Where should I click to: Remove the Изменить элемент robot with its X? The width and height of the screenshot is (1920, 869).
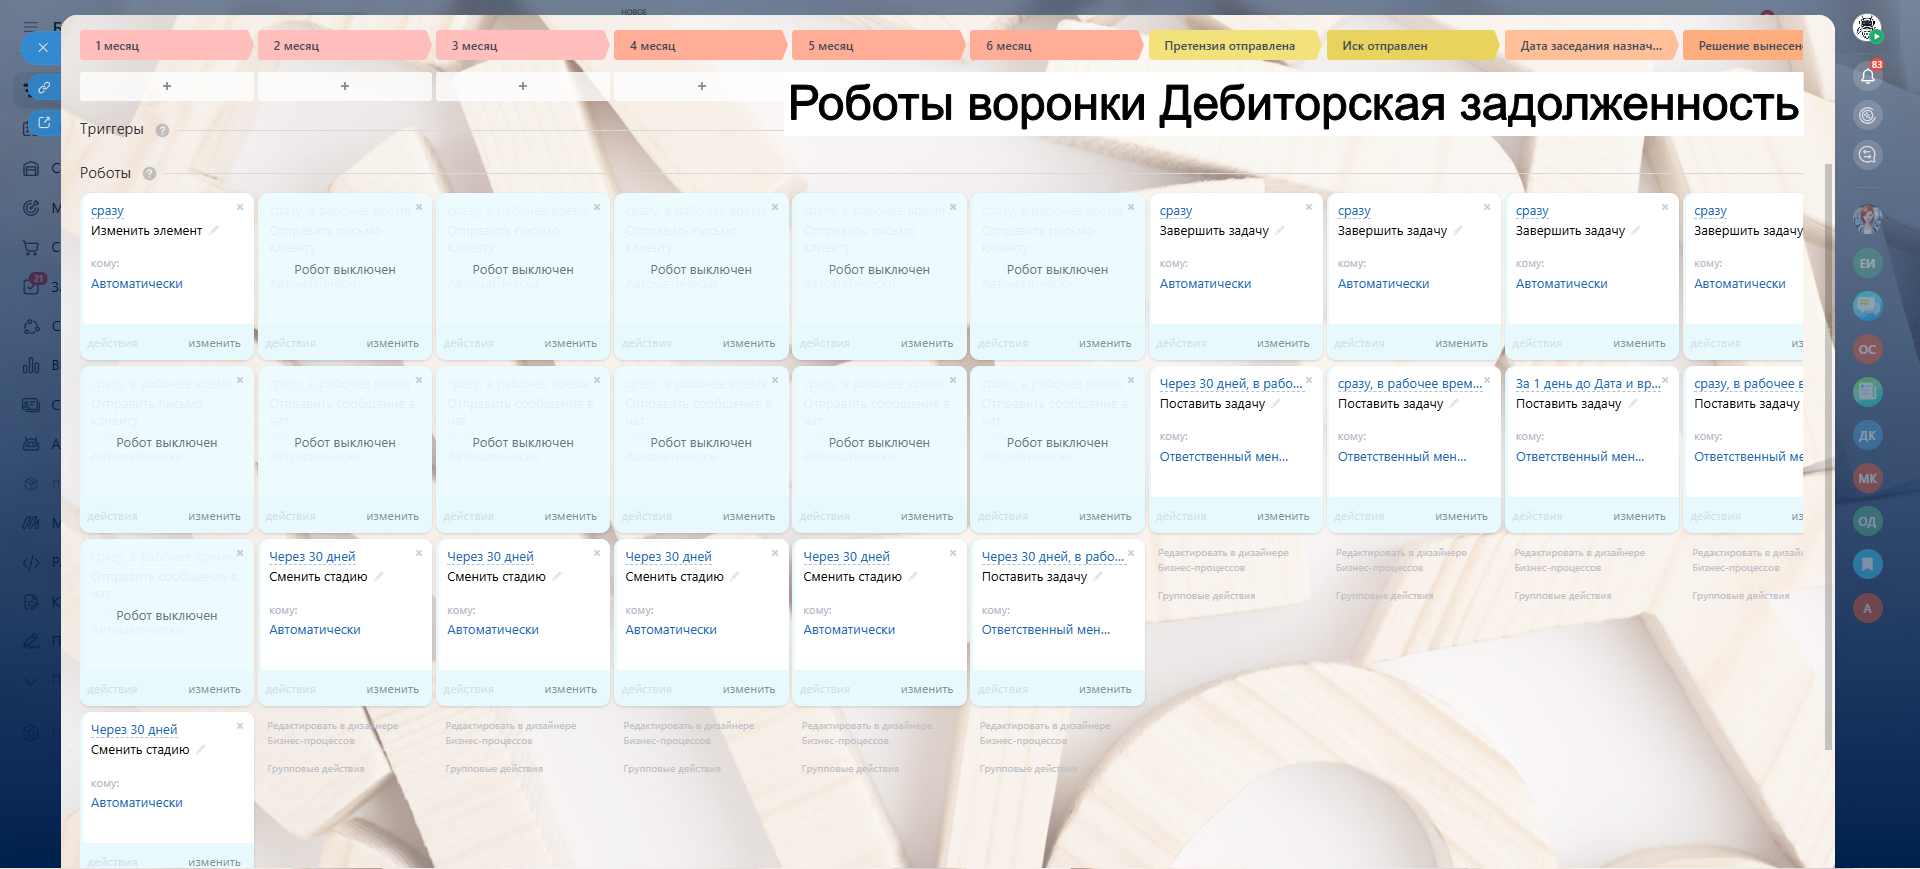click(x=240, y=207)
